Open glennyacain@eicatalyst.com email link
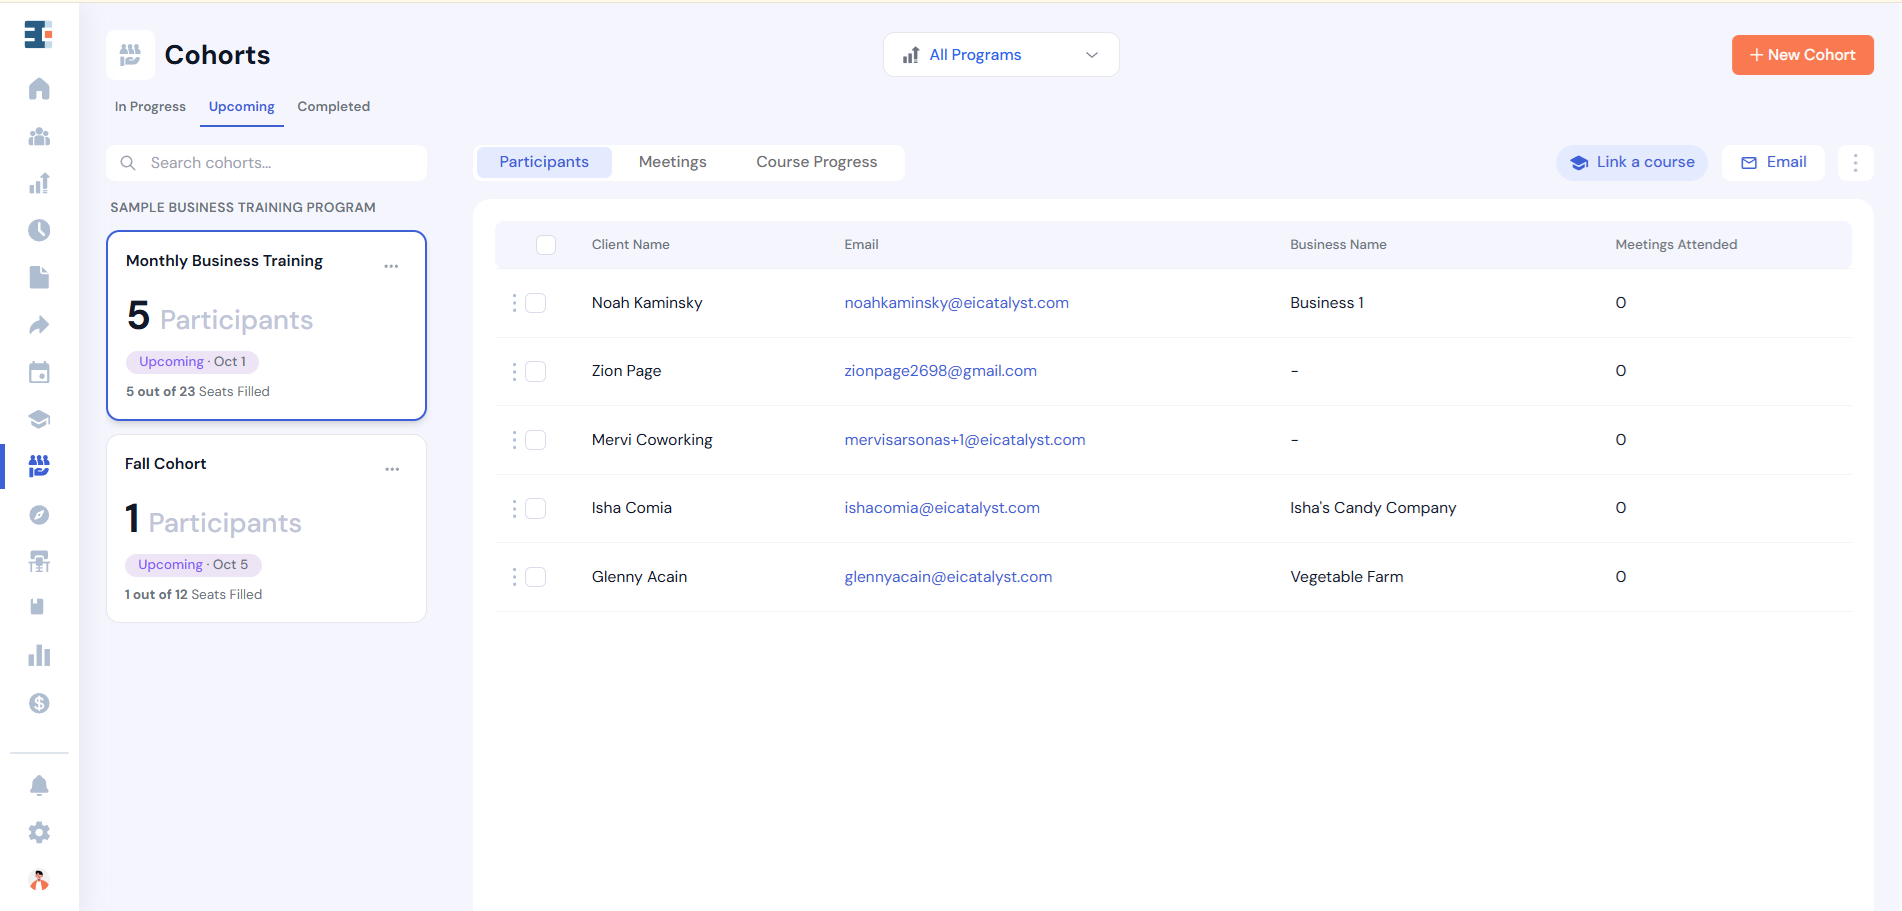The image size is (1902, 911). 948,577
